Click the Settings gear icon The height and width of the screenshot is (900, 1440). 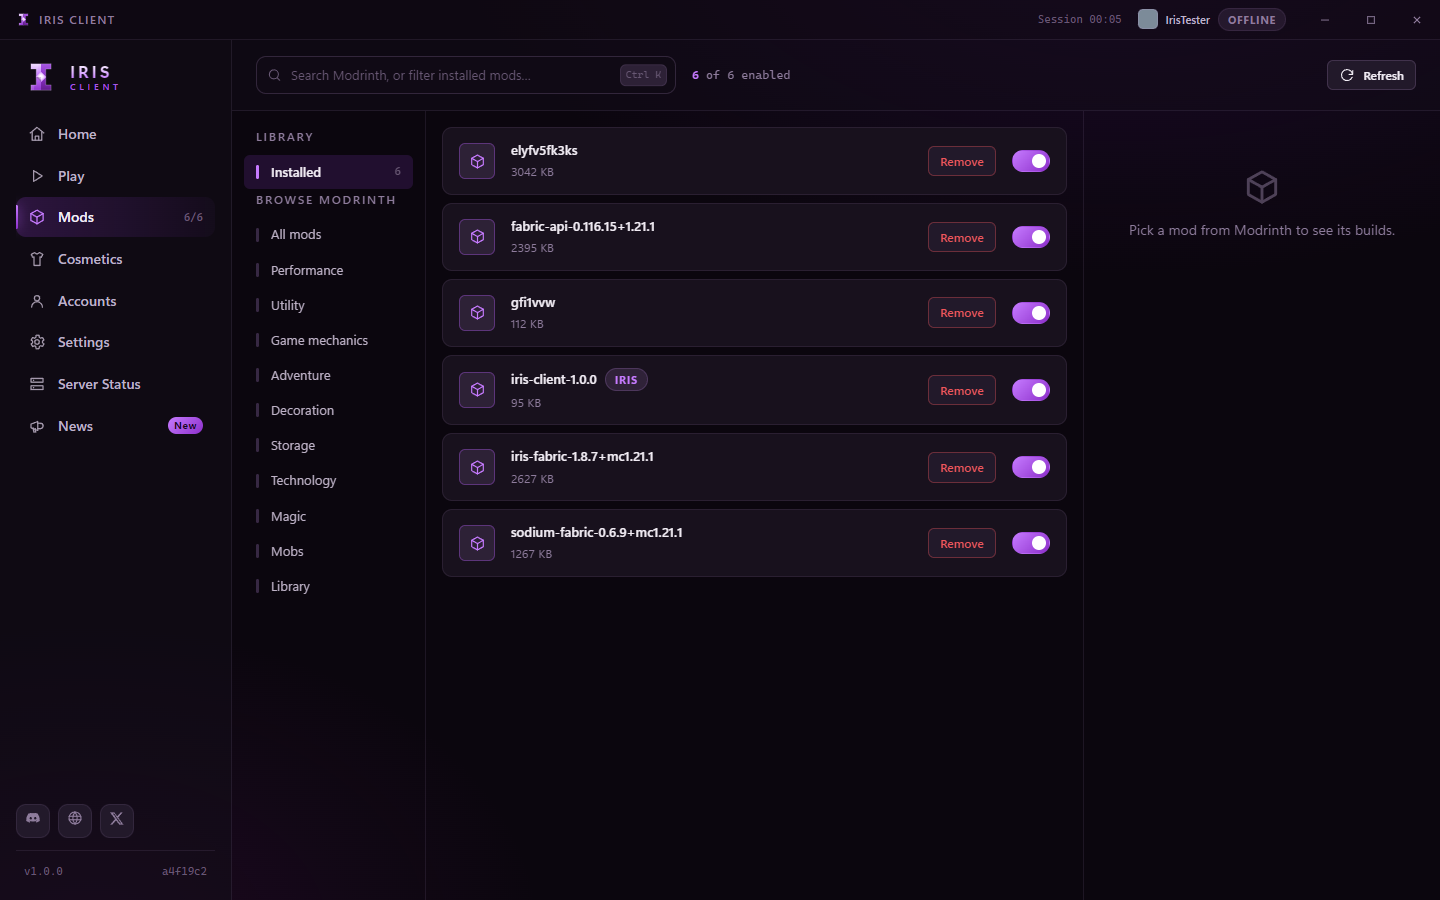click(x=37, y=342)
